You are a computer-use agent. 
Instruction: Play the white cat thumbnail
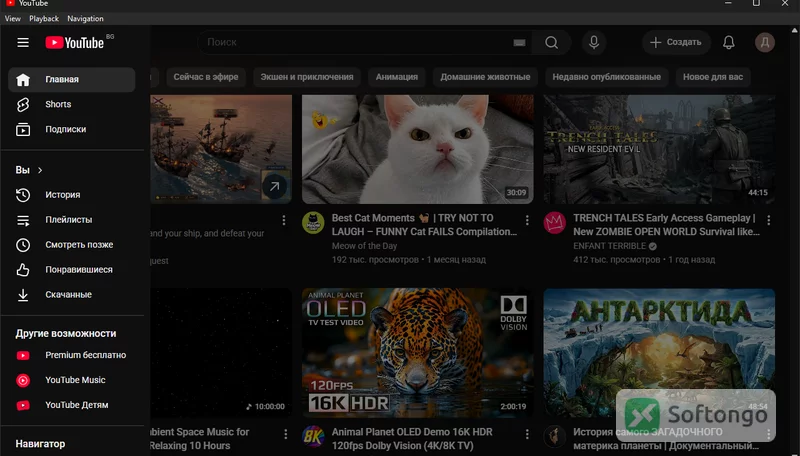click(x=417, y=149)
